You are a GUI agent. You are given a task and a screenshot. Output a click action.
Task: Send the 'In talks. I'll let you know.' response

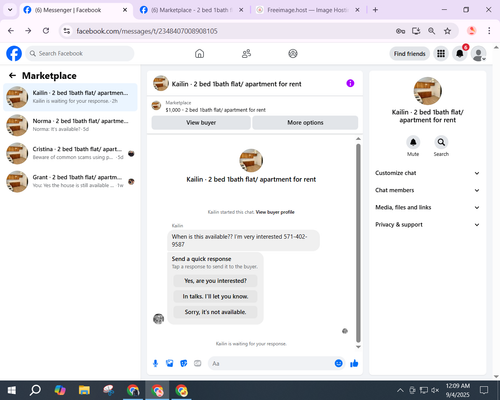coord(215,296)
